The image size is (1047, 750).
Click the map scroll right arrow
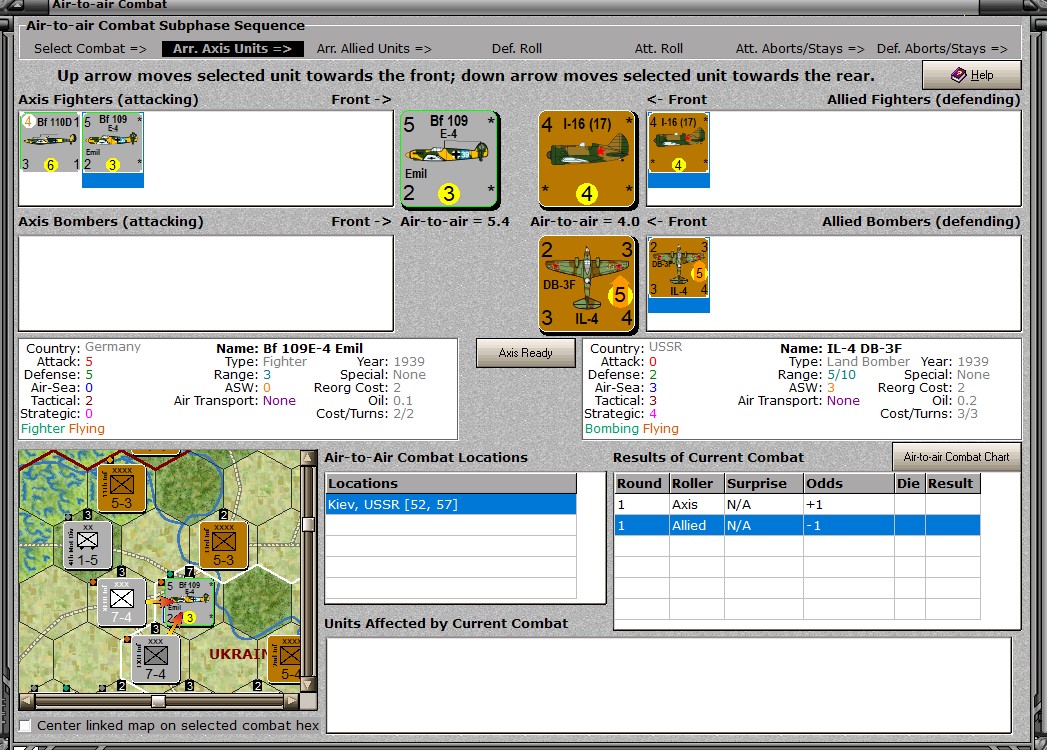291,701
